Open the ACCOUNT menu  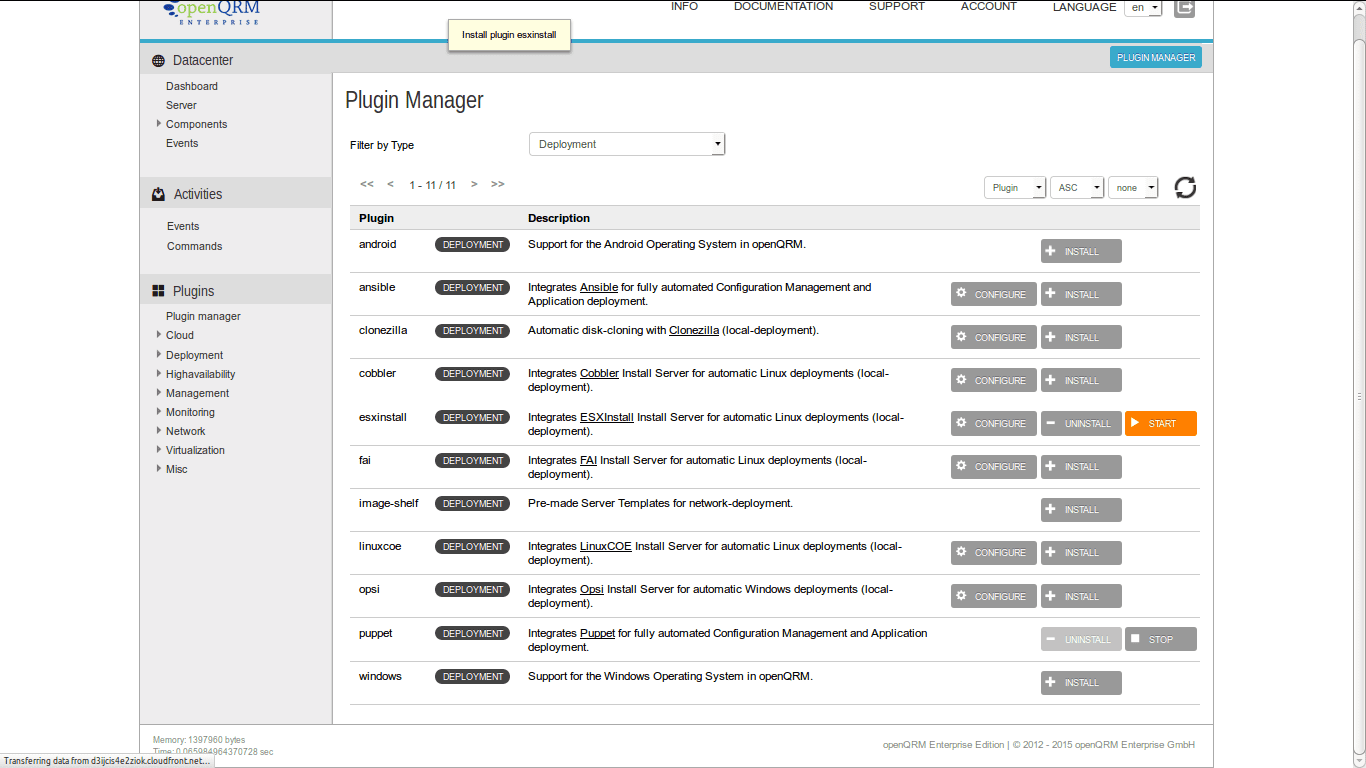988,6
